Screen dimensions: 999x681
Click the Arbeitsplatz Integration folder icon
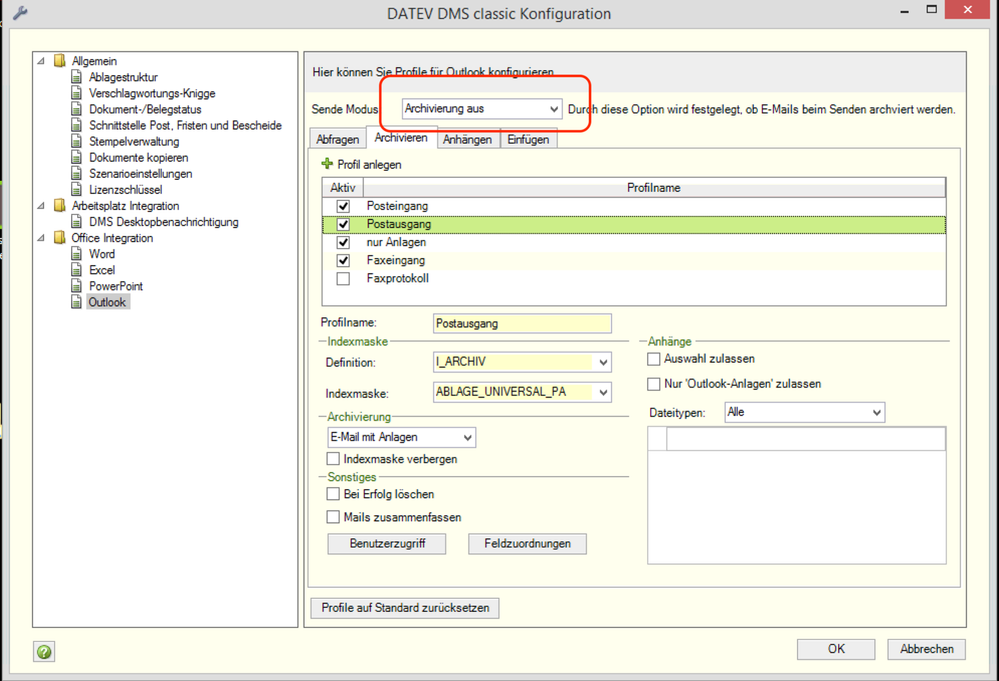60,205
